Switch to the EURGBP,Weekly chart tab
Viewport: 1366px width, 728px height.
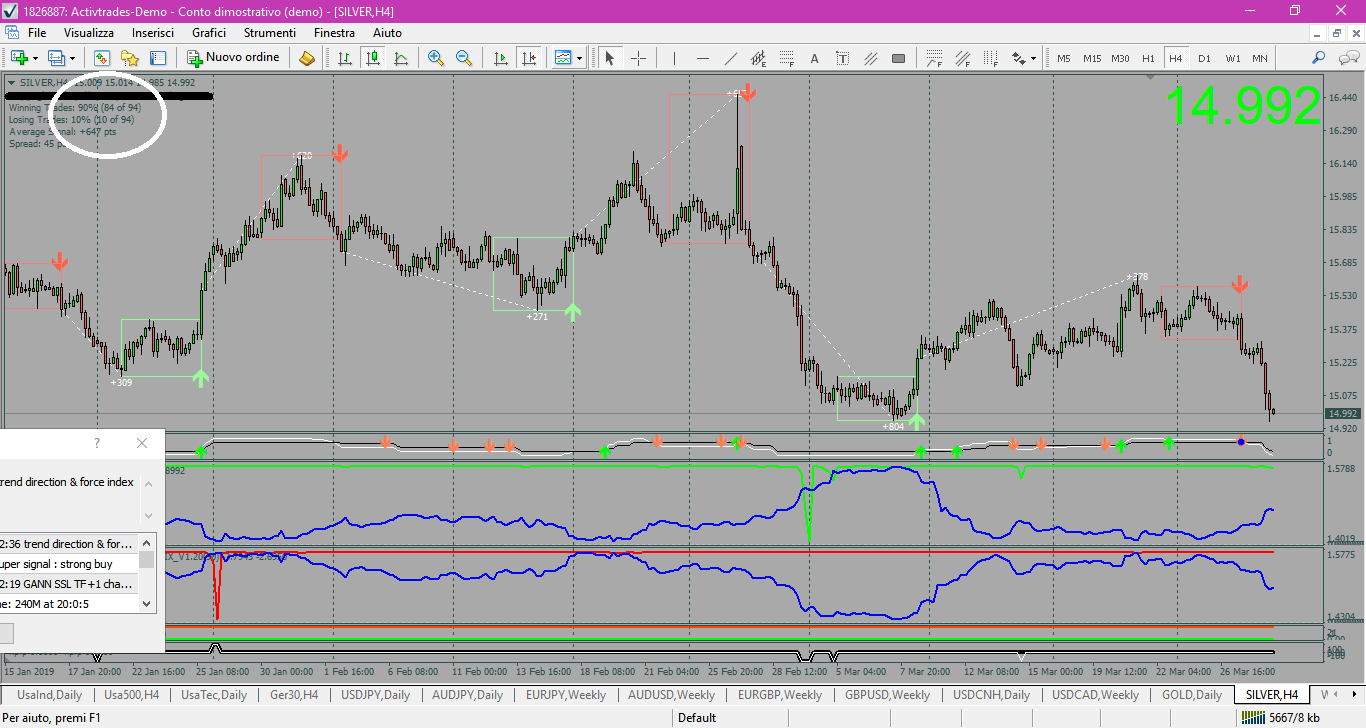pyautogui.click(x=780, y=695)
